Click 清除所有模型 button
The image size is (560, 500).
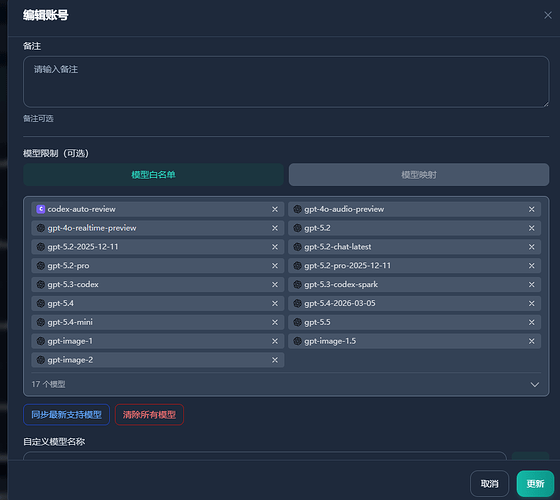pyautogui.click(x=149, y=415)
